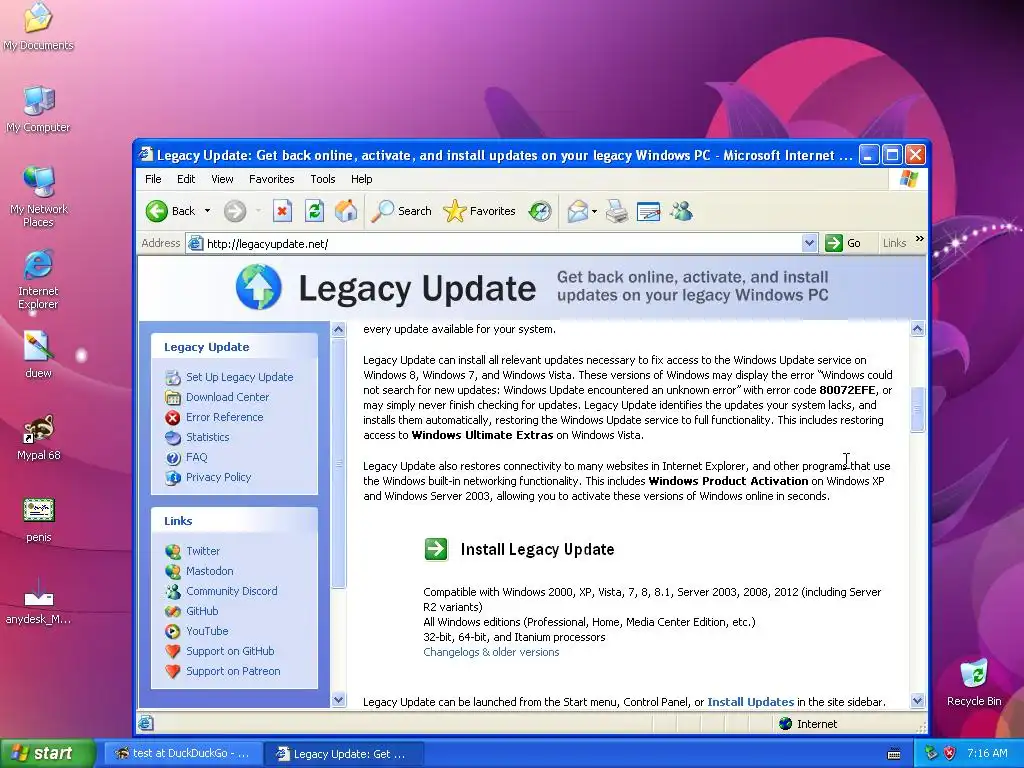
Task: Click the Install Updates link in text
Action: pyautogui.click(x=750, y=702)
